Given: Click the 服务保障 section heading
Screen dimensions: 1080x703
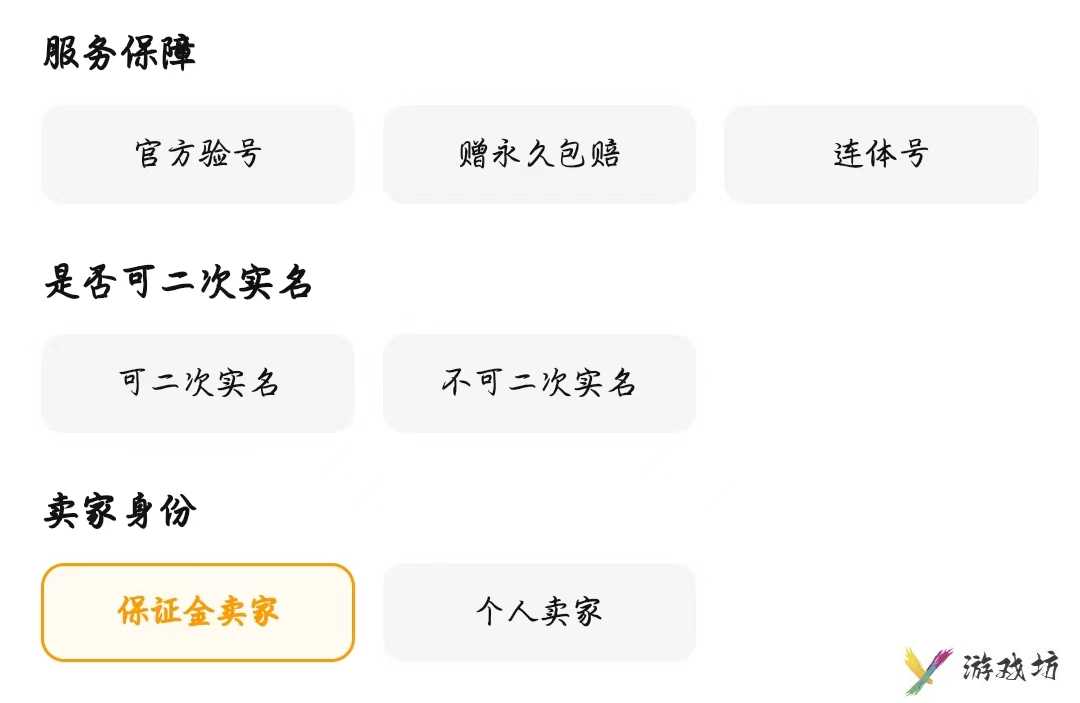Looking at the screenshot, I should click(120, 52).
